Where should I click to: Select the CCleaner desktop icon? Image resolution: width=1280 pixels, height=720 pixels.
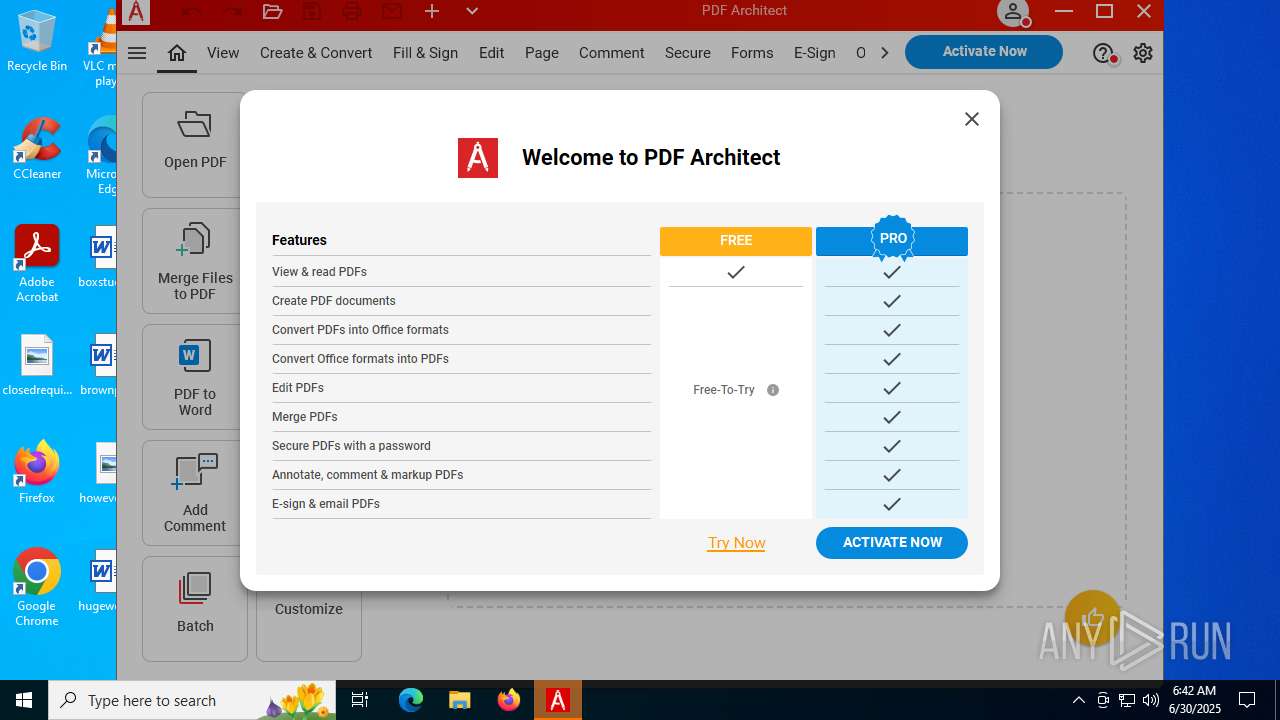click(x=37, y=149)
